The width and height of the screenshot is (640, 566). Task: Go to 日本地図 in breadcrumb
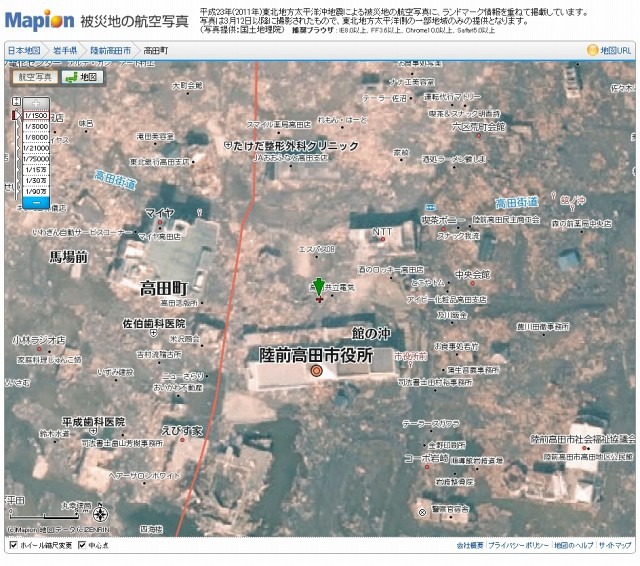pyautogui.click(x=24, y=50)
